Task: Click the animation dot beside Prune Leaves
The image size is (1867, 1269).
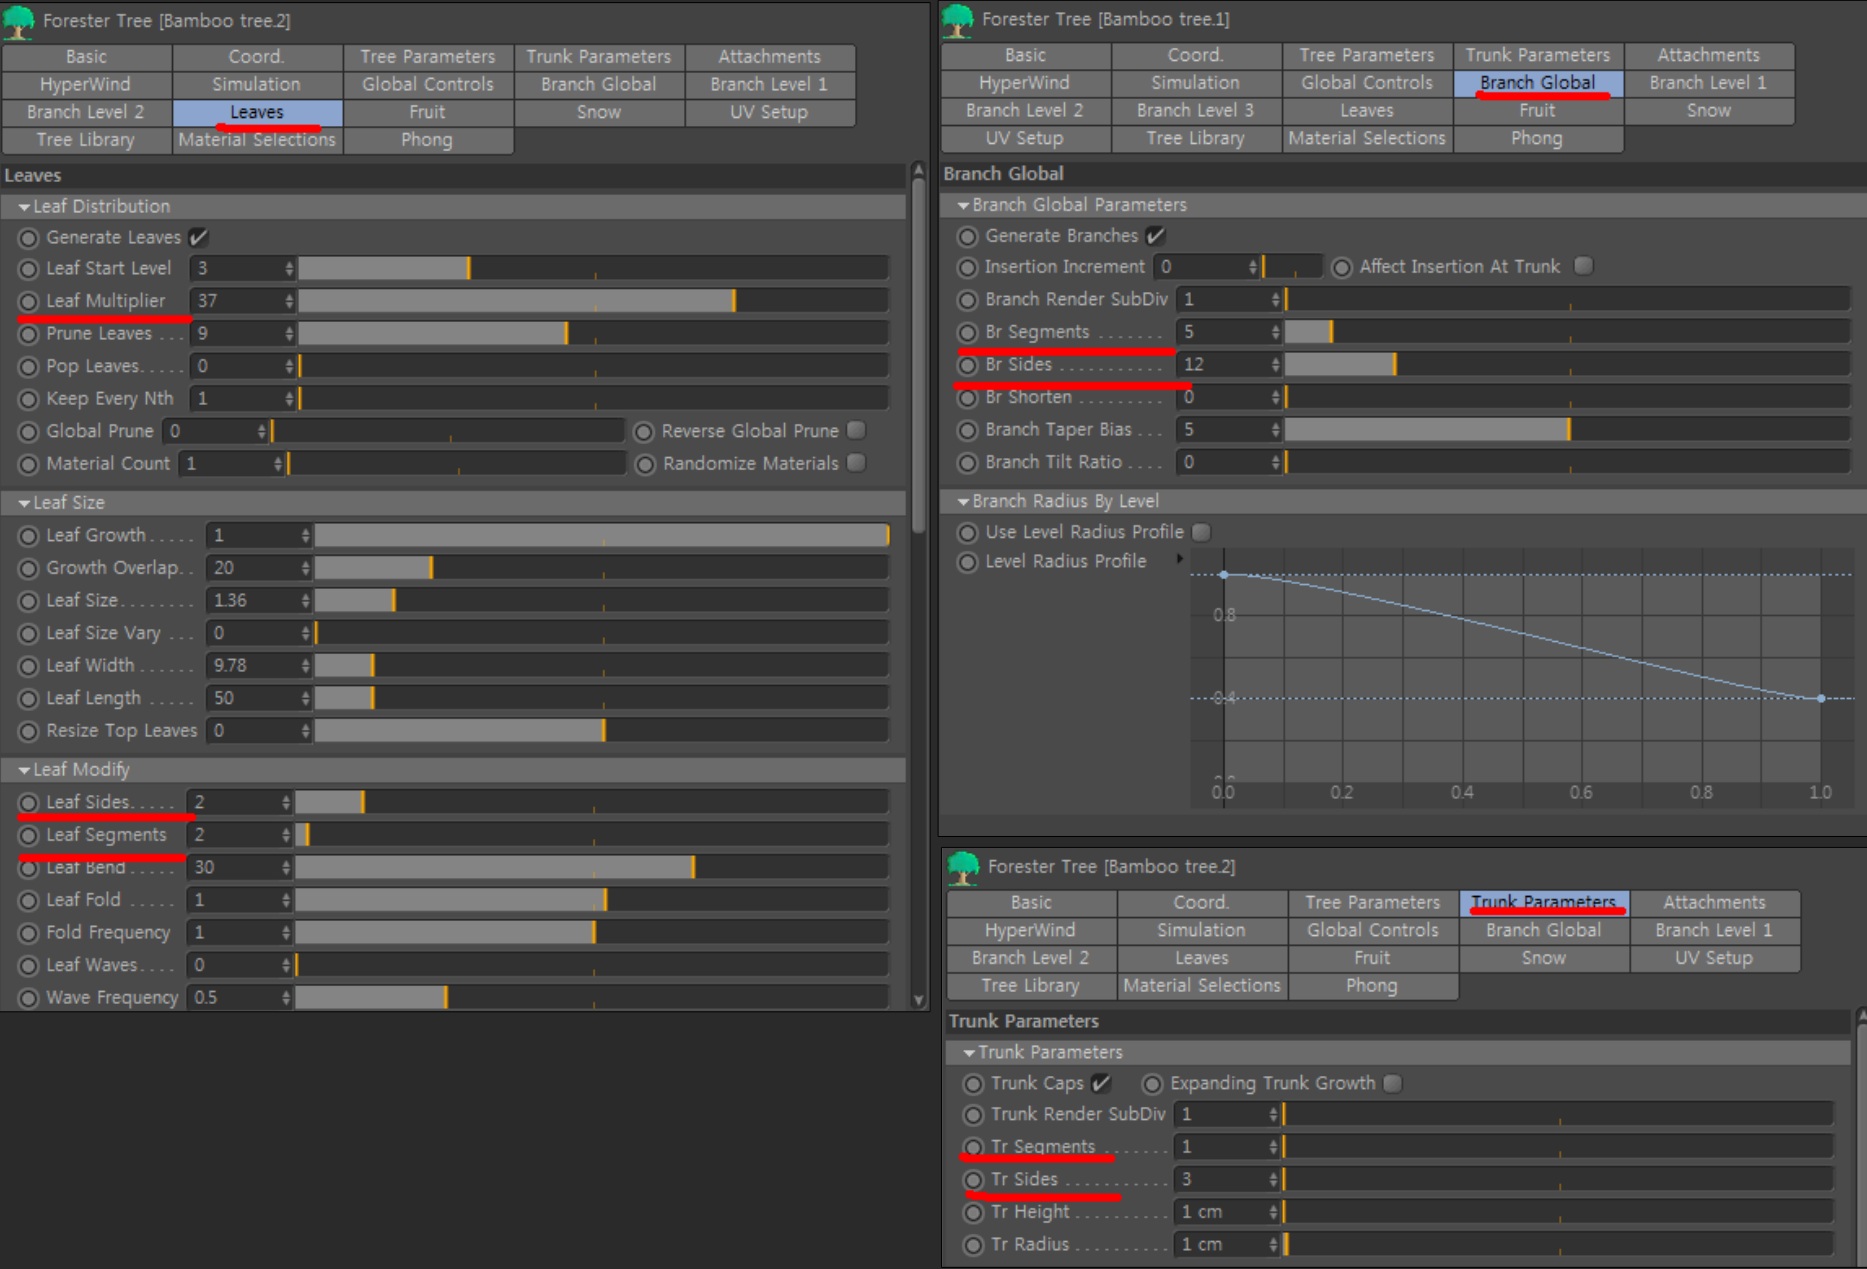Action: [28, 334]
